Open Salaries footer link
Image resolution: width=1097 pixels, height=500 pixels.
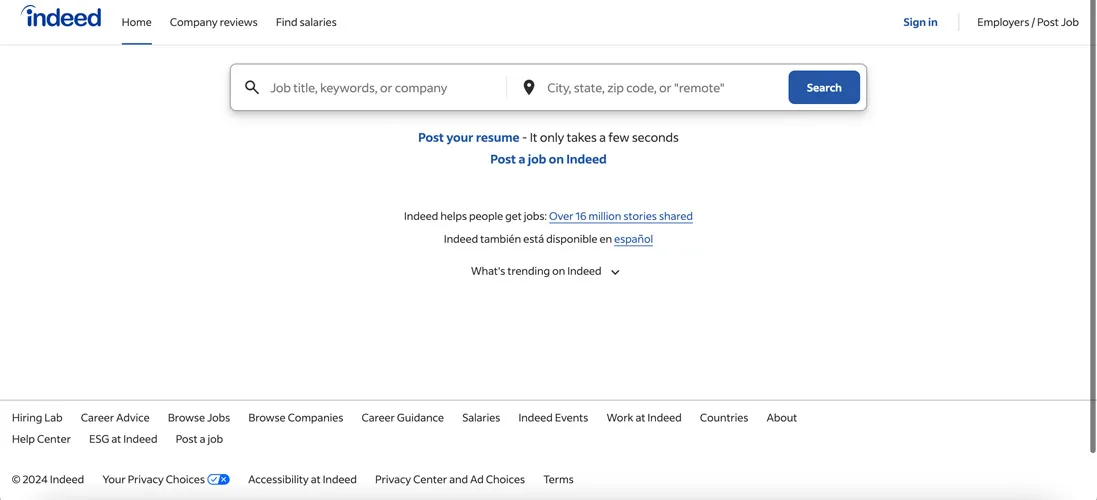click(x=481, y=417)
